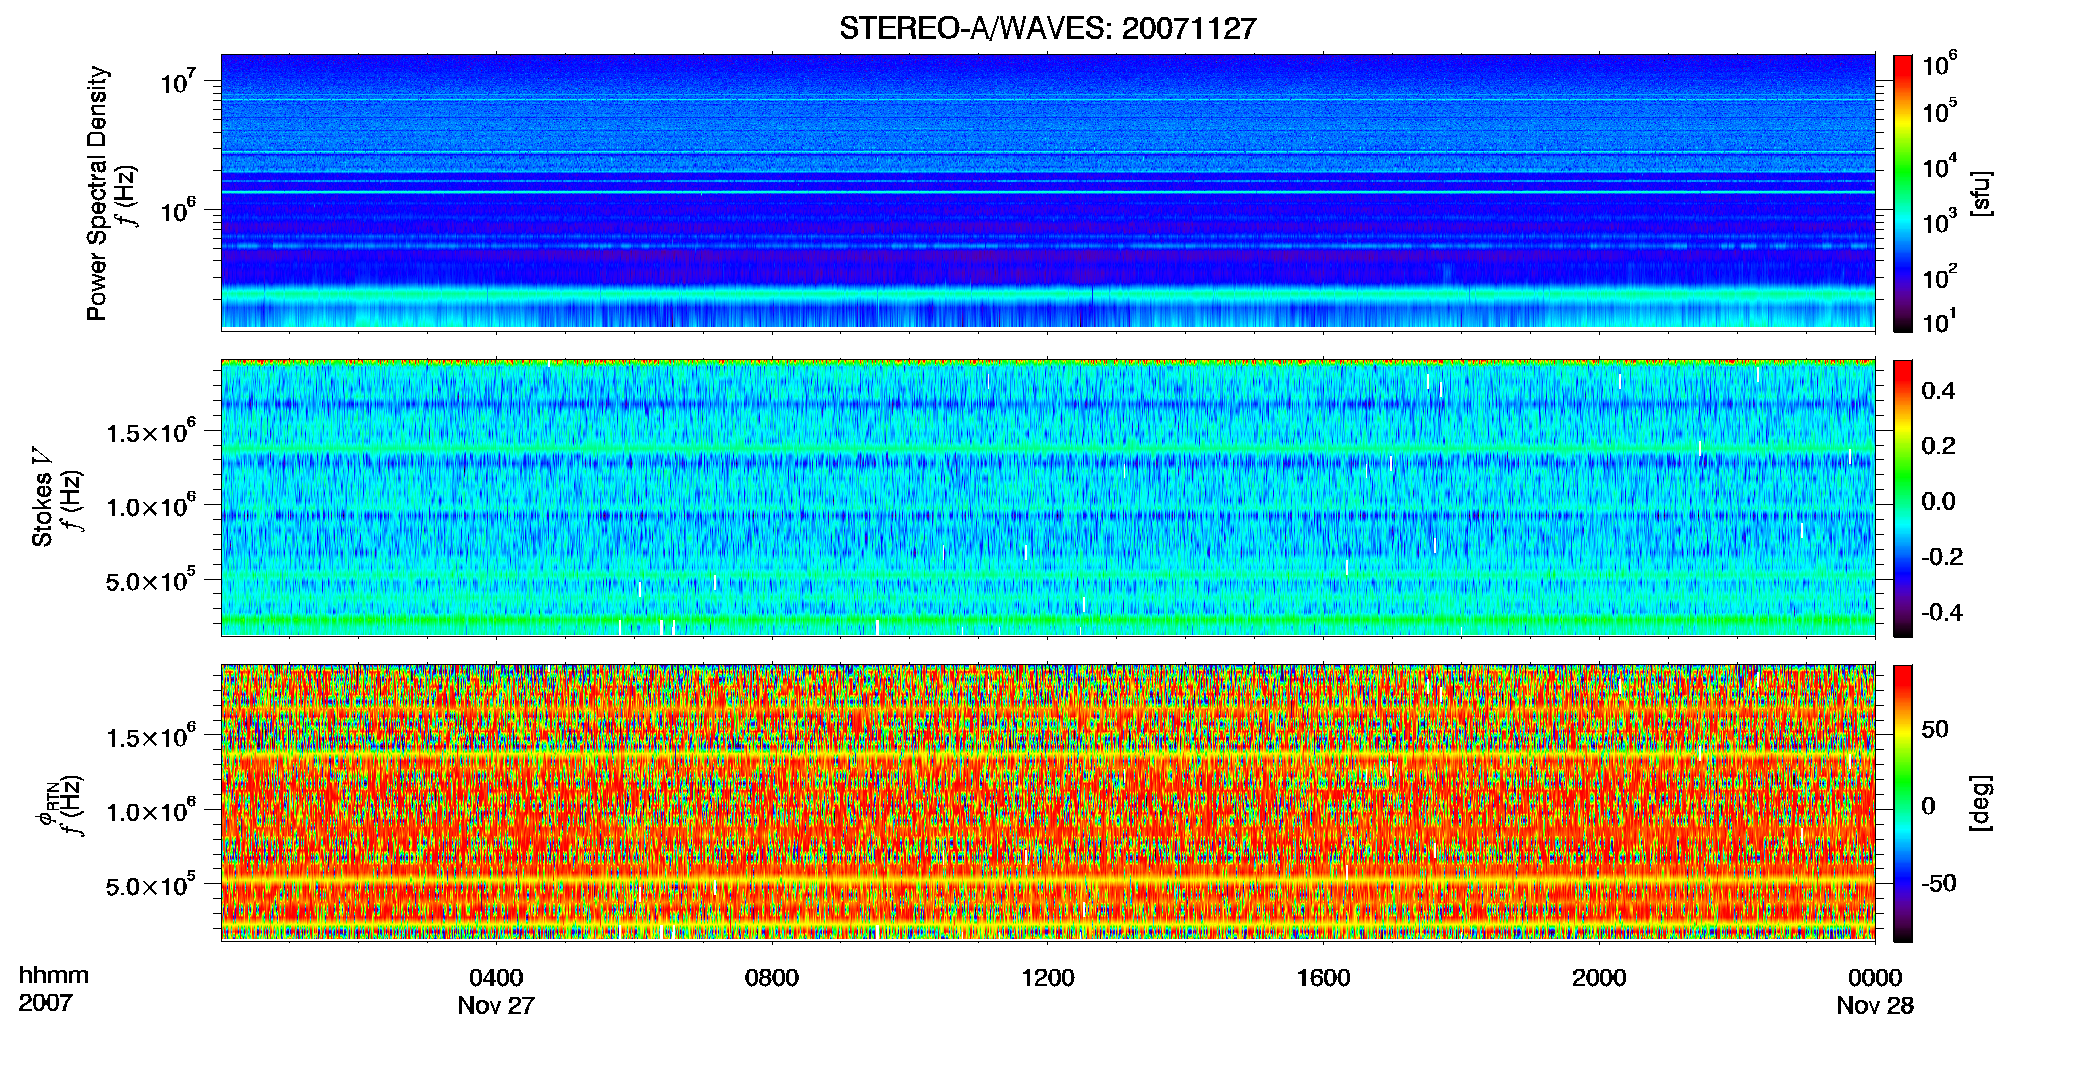Select the 10^1 value on sfu color bar
The image size is (2096, 1080).
click(x=1939, y=321)
